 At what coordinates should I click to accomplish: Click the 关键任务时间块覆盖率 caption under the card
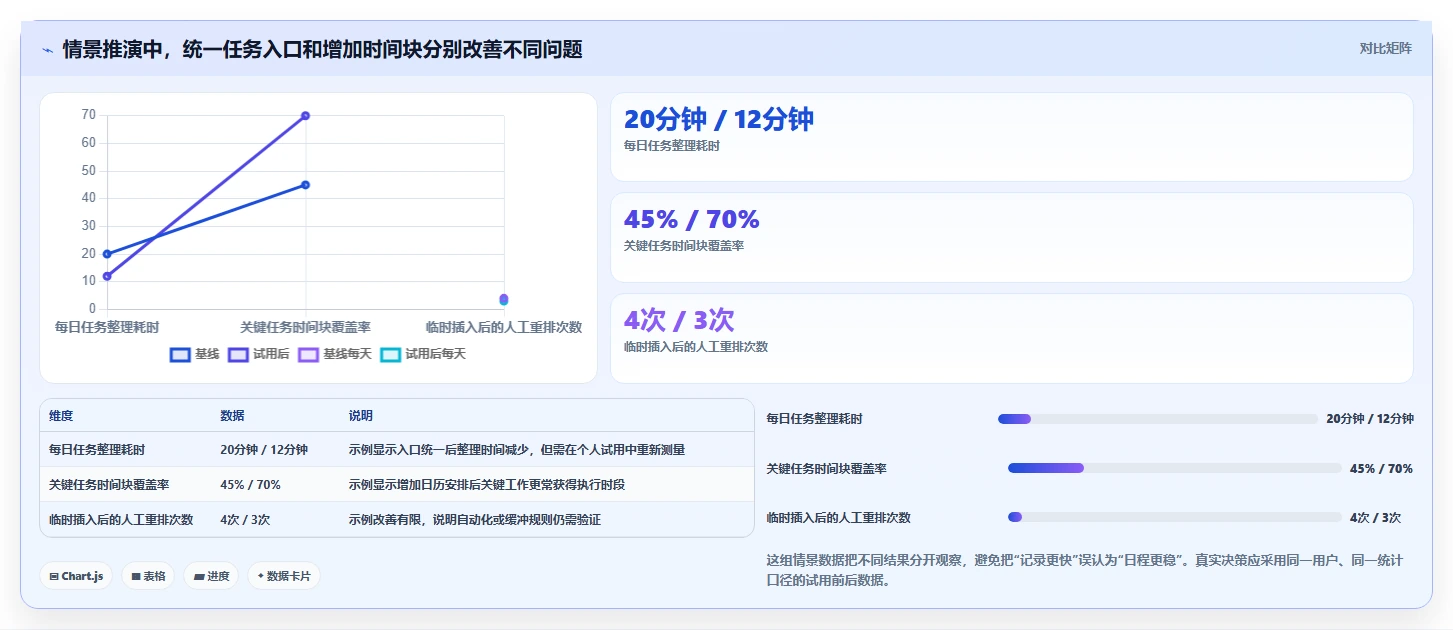click(683, 246)
